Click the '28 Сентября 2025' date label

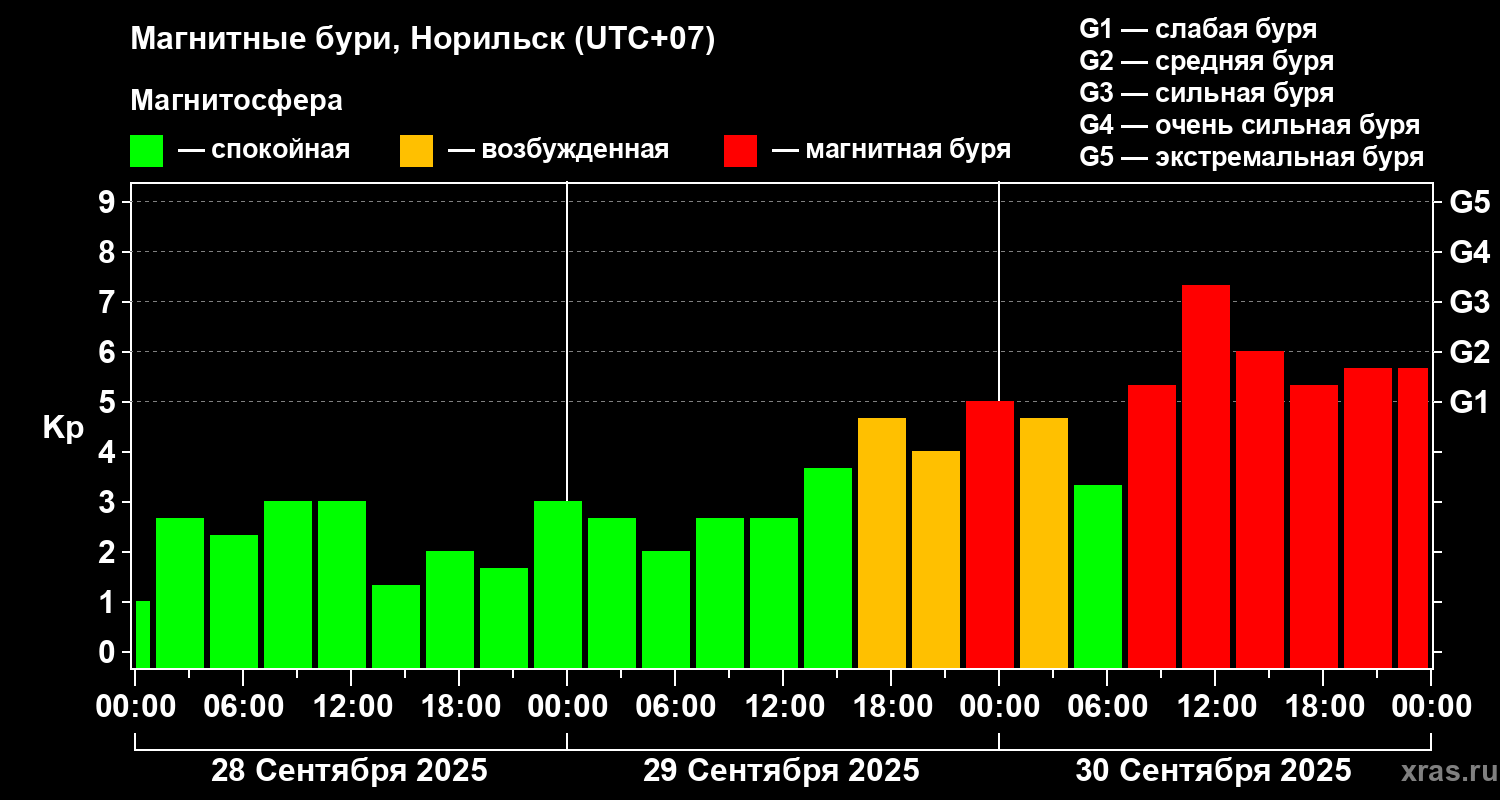click(349, 771)
